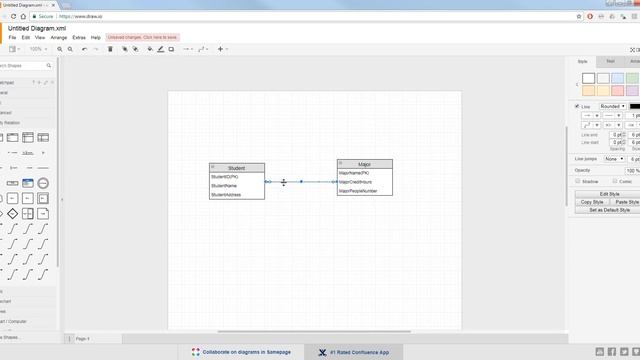Click the unsaved changes save notice
Viewport: 640px width, 360px height.
pos(142,38)
